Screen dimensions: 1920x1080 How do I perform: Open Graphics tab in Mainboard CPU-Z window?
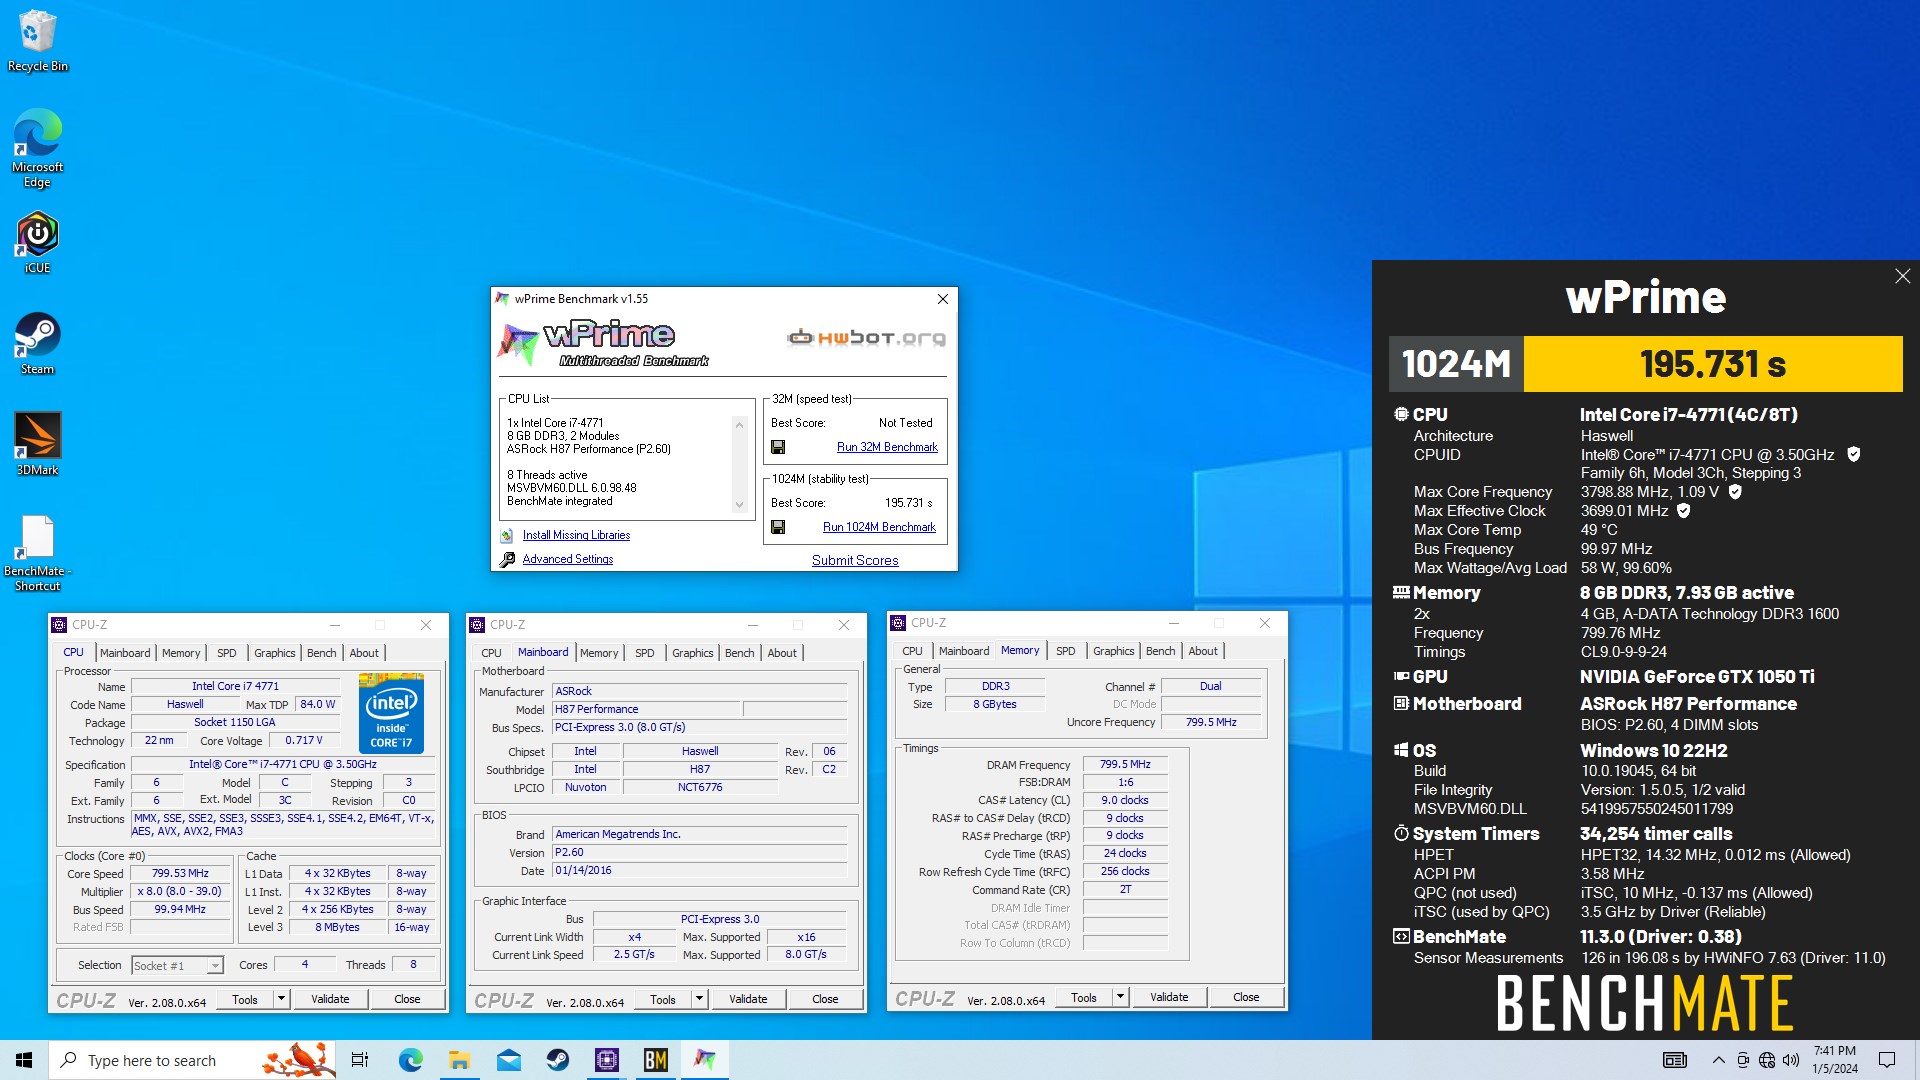(x=692, y=653)
